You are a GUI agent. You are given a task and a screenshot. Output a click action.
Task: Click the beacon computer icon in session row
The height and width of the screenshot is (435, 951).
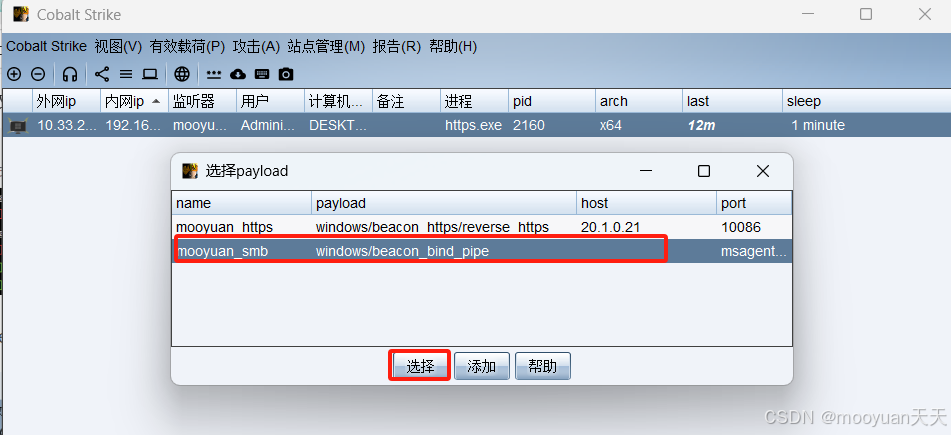coord(18,126)
